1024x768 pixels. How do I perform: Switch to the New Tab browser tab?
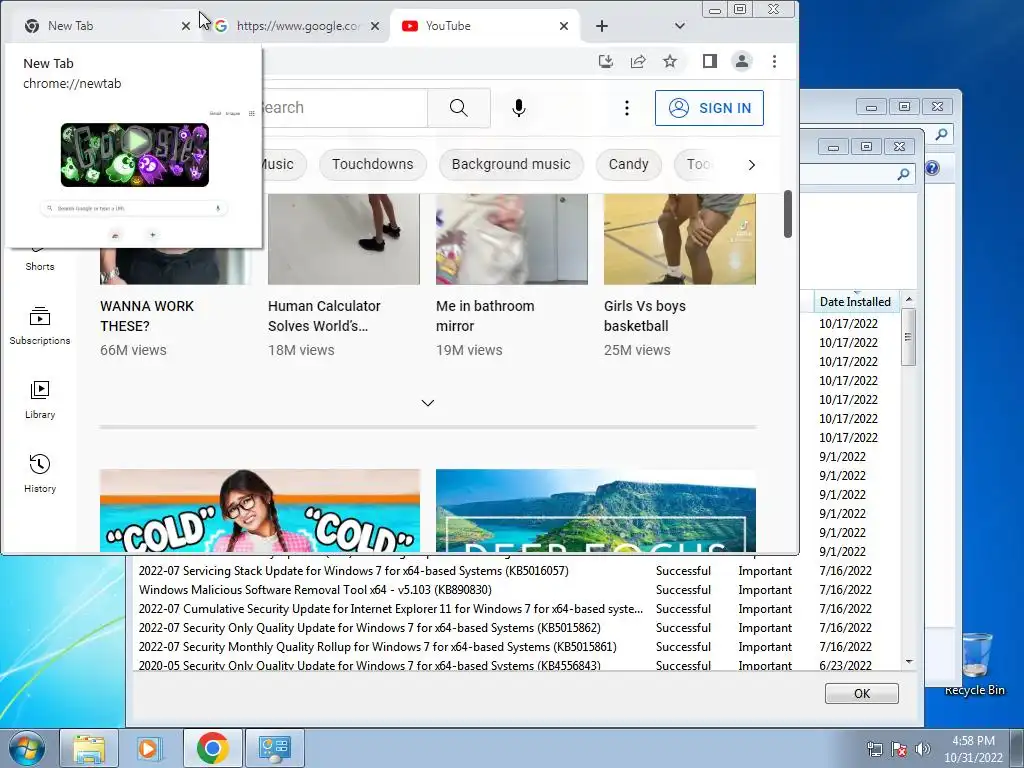98,26
